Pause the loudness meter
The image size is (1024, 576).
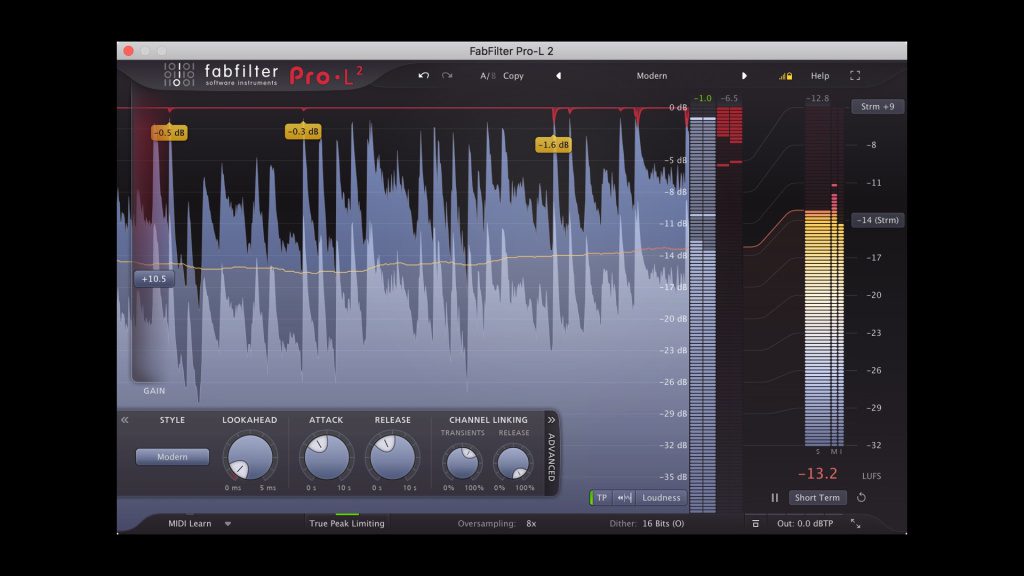point(775,497)
